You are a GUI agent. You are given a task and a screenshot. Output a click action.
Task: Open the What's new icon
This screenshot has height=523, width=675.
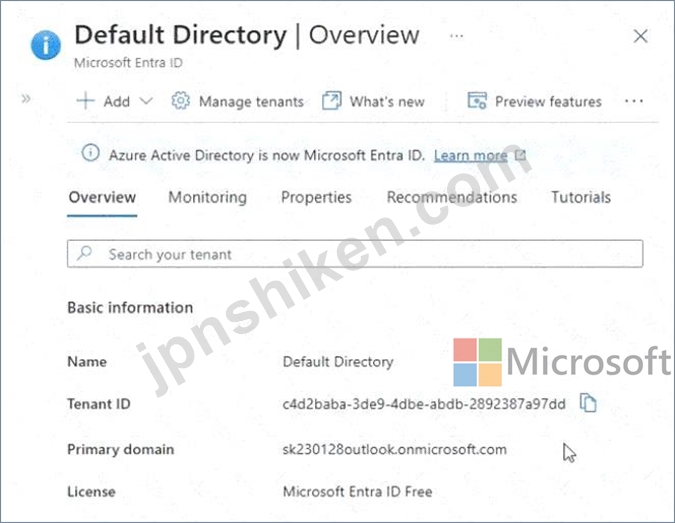click(x=331, y=101)
